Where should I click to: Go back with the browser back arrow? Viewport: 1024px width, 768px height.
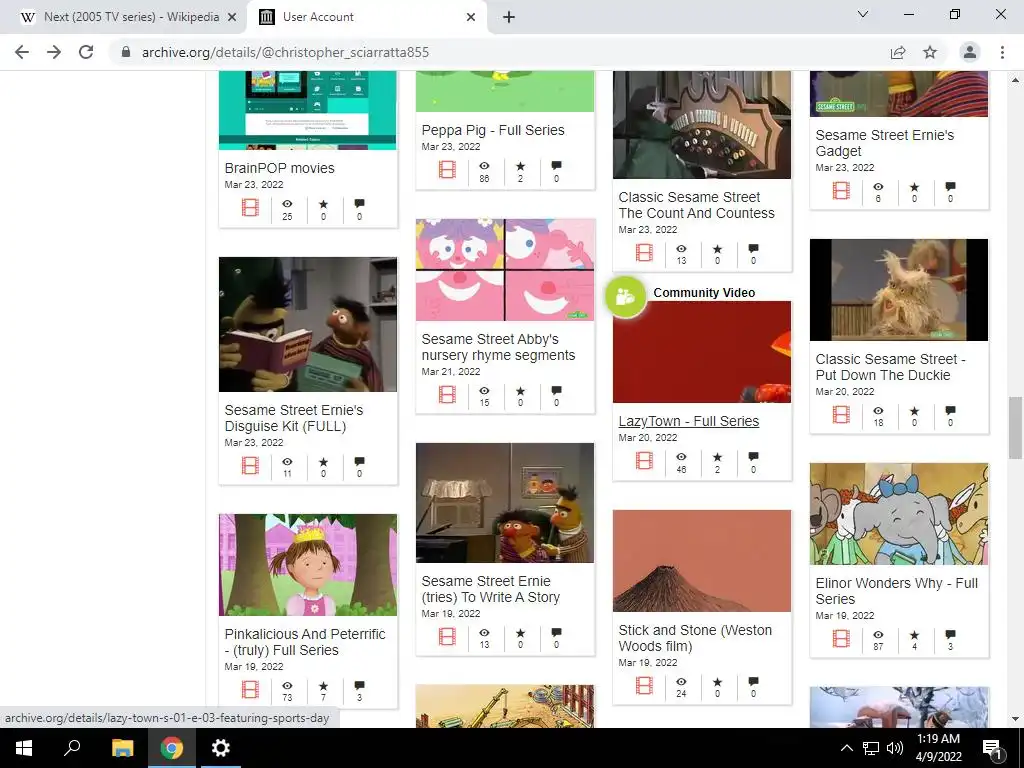tap(22, 52)
